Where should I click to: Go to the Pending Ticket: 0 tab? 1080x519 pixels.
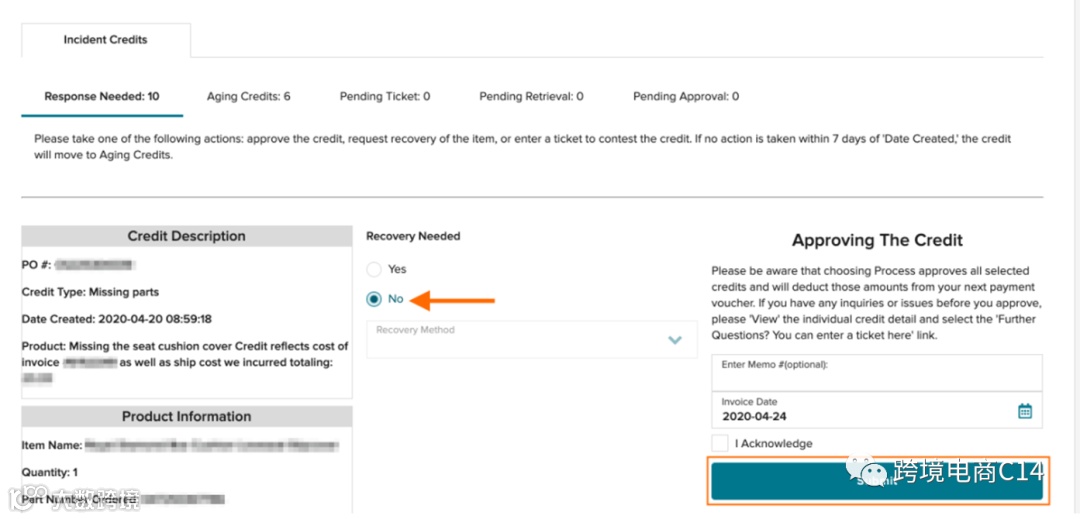(384, 97)
